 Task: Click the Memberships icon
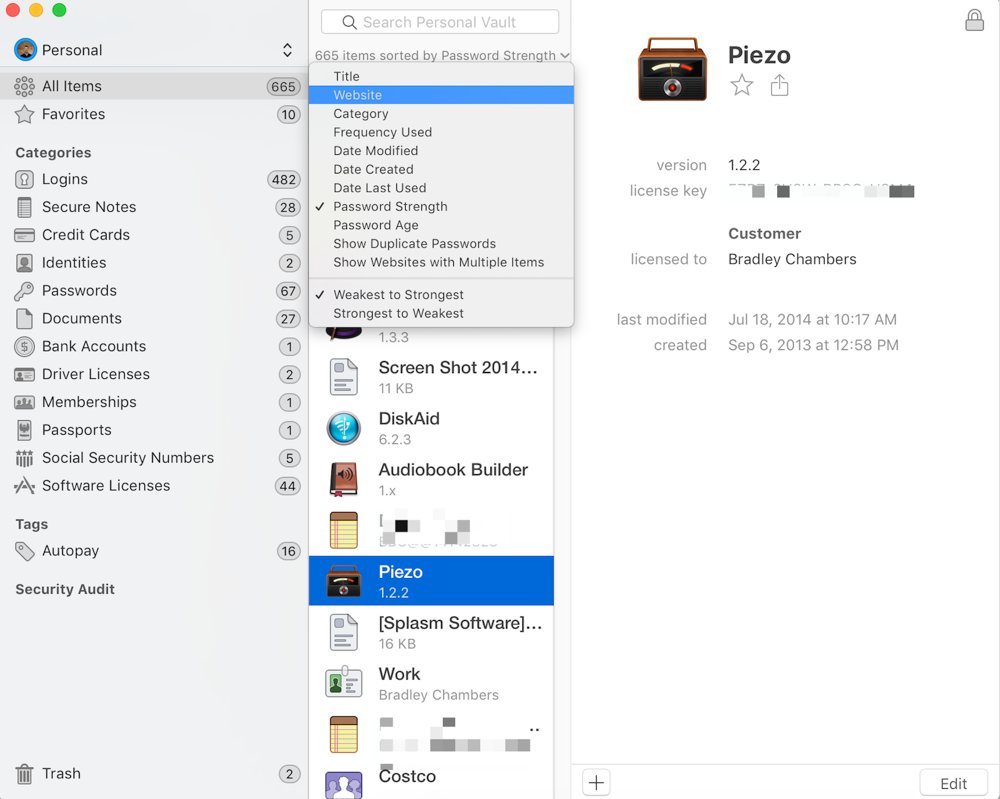point(24,402)
